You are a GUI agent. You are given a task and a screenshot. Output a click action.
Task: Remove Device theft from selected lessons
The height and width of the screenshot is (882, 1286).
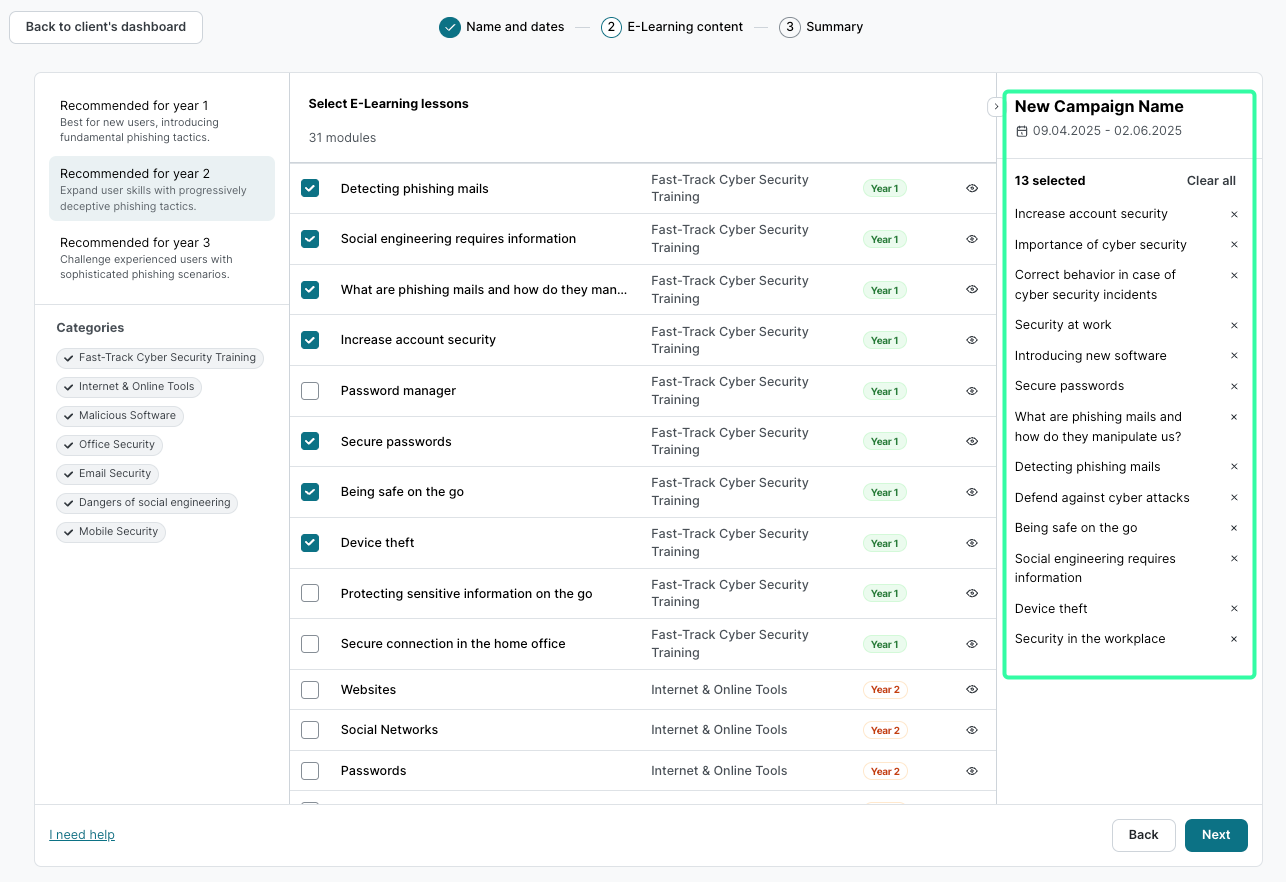pyautogui.click(x=1233, y=609)
